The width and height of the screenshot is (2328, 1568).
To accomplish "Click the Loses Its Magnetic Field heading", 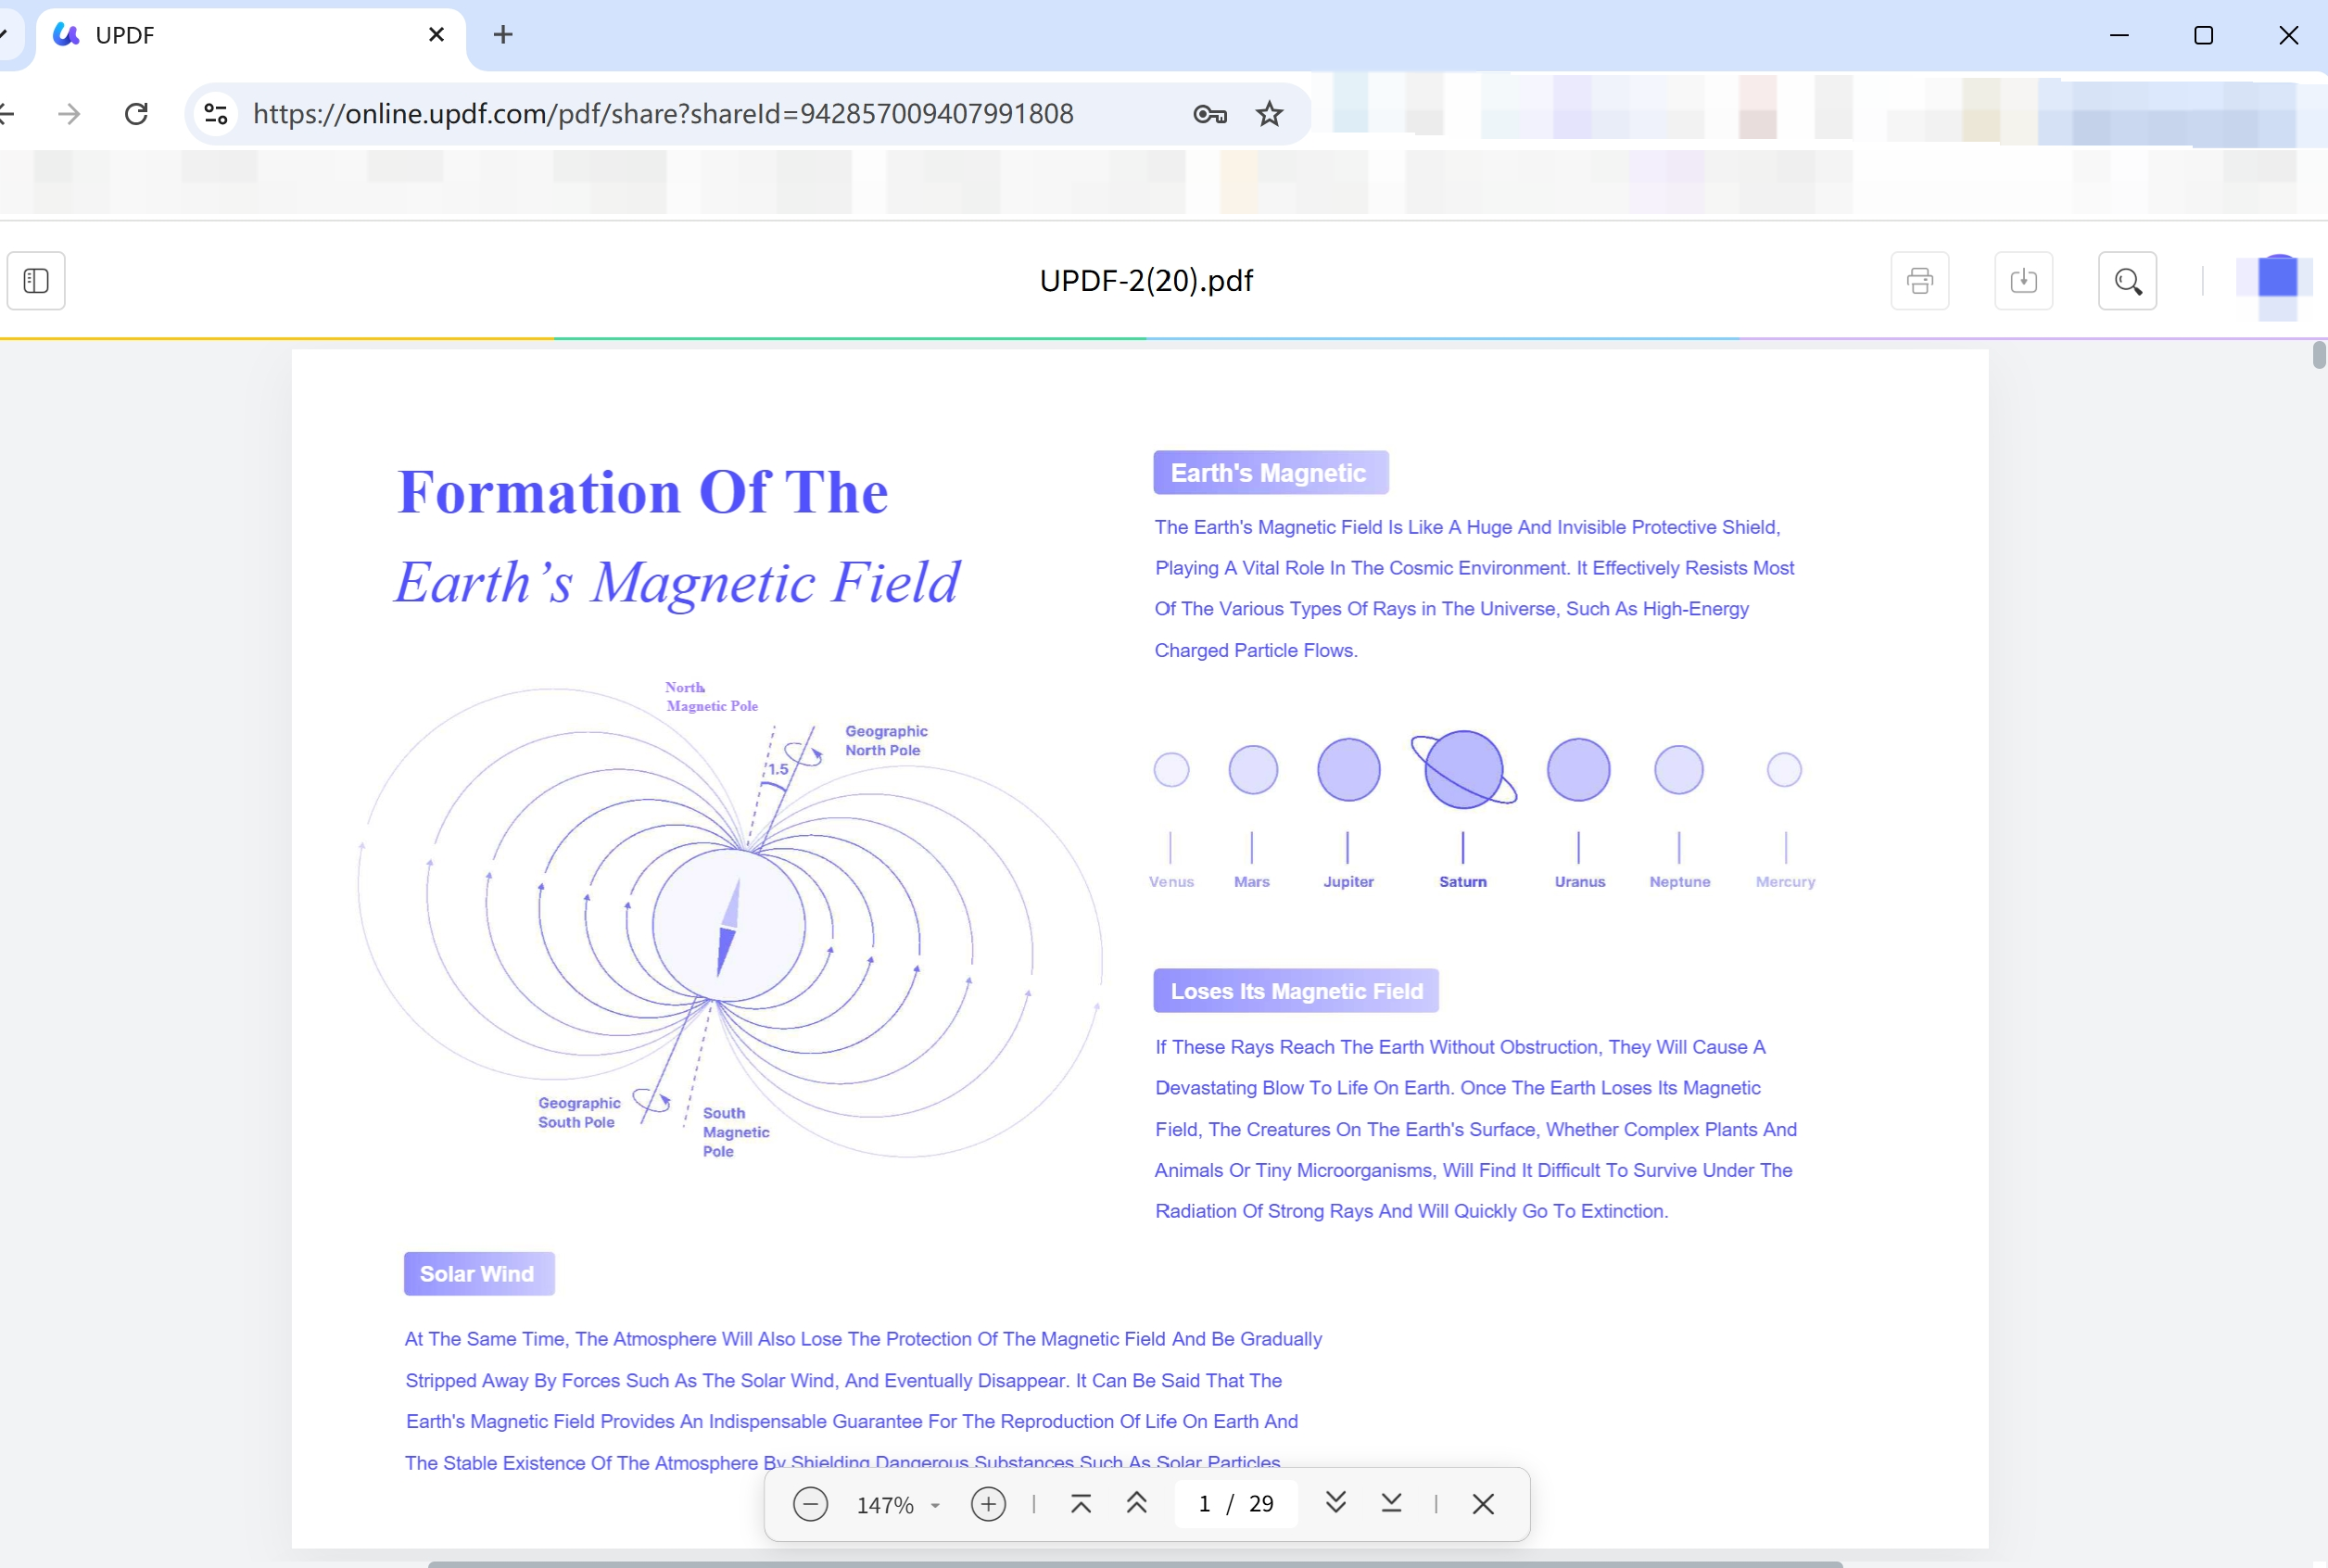I will [1296, 991].
